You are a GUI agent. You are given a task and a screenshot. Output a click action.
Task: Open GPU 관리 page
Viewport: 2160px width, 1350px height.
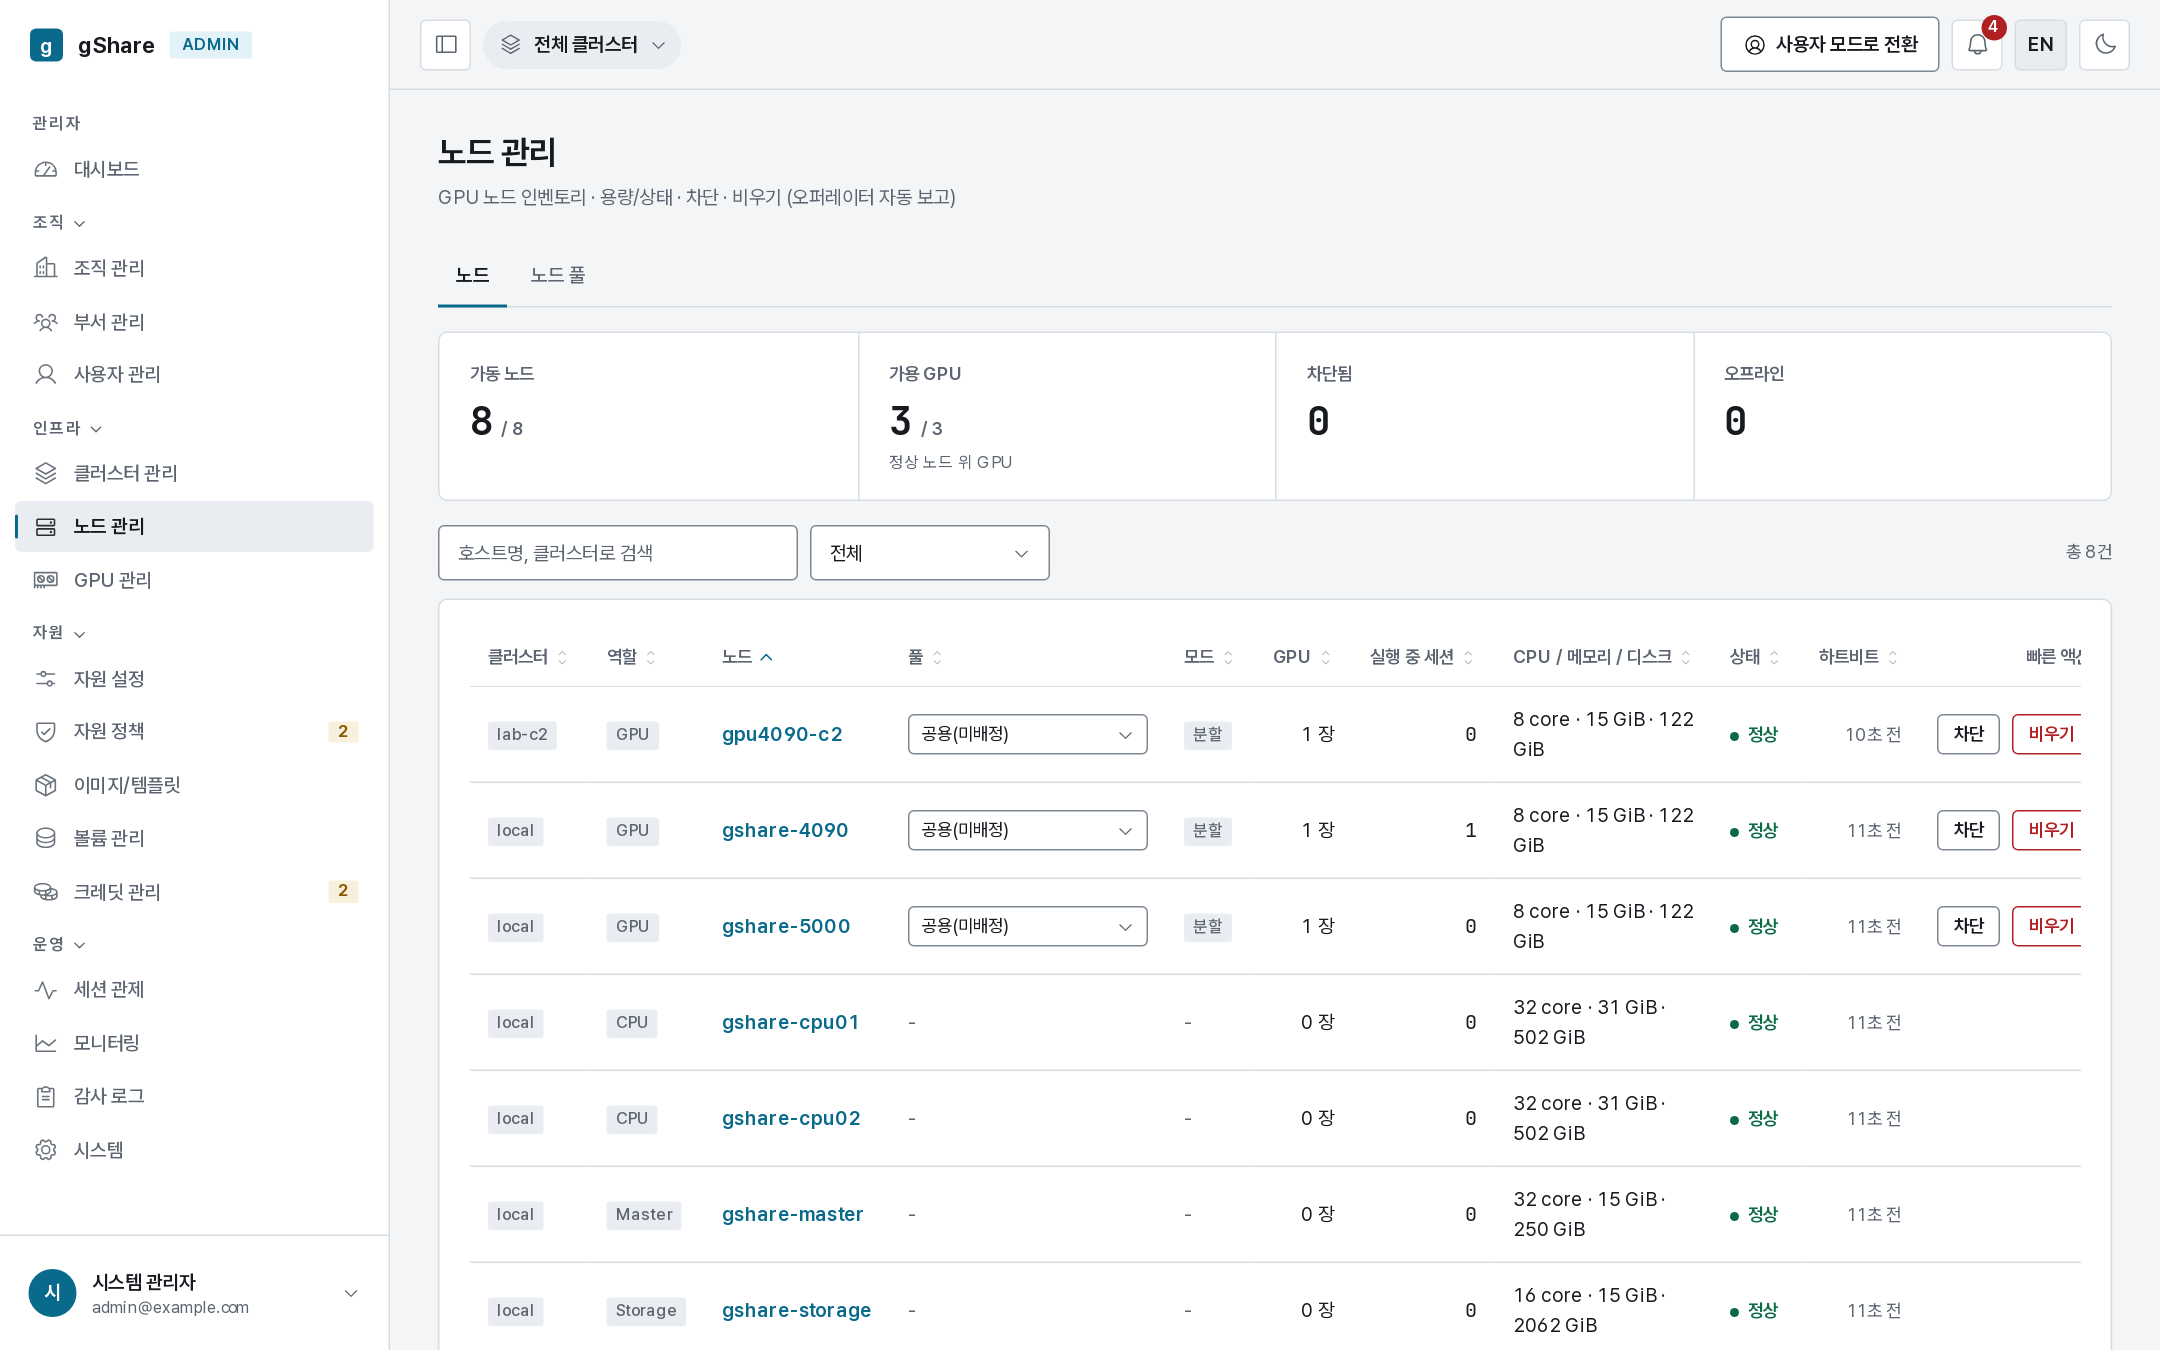(x=194, y=580)
